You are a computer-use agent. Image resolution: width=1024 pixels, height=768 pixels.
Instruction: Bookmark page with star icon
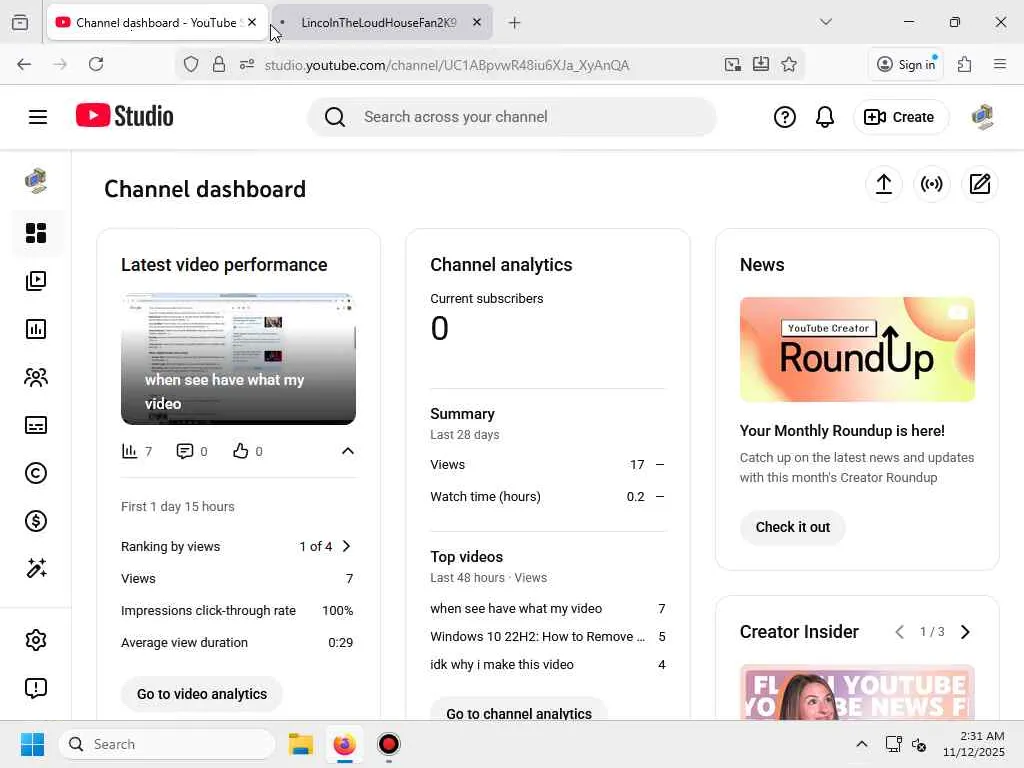[789, 64]
